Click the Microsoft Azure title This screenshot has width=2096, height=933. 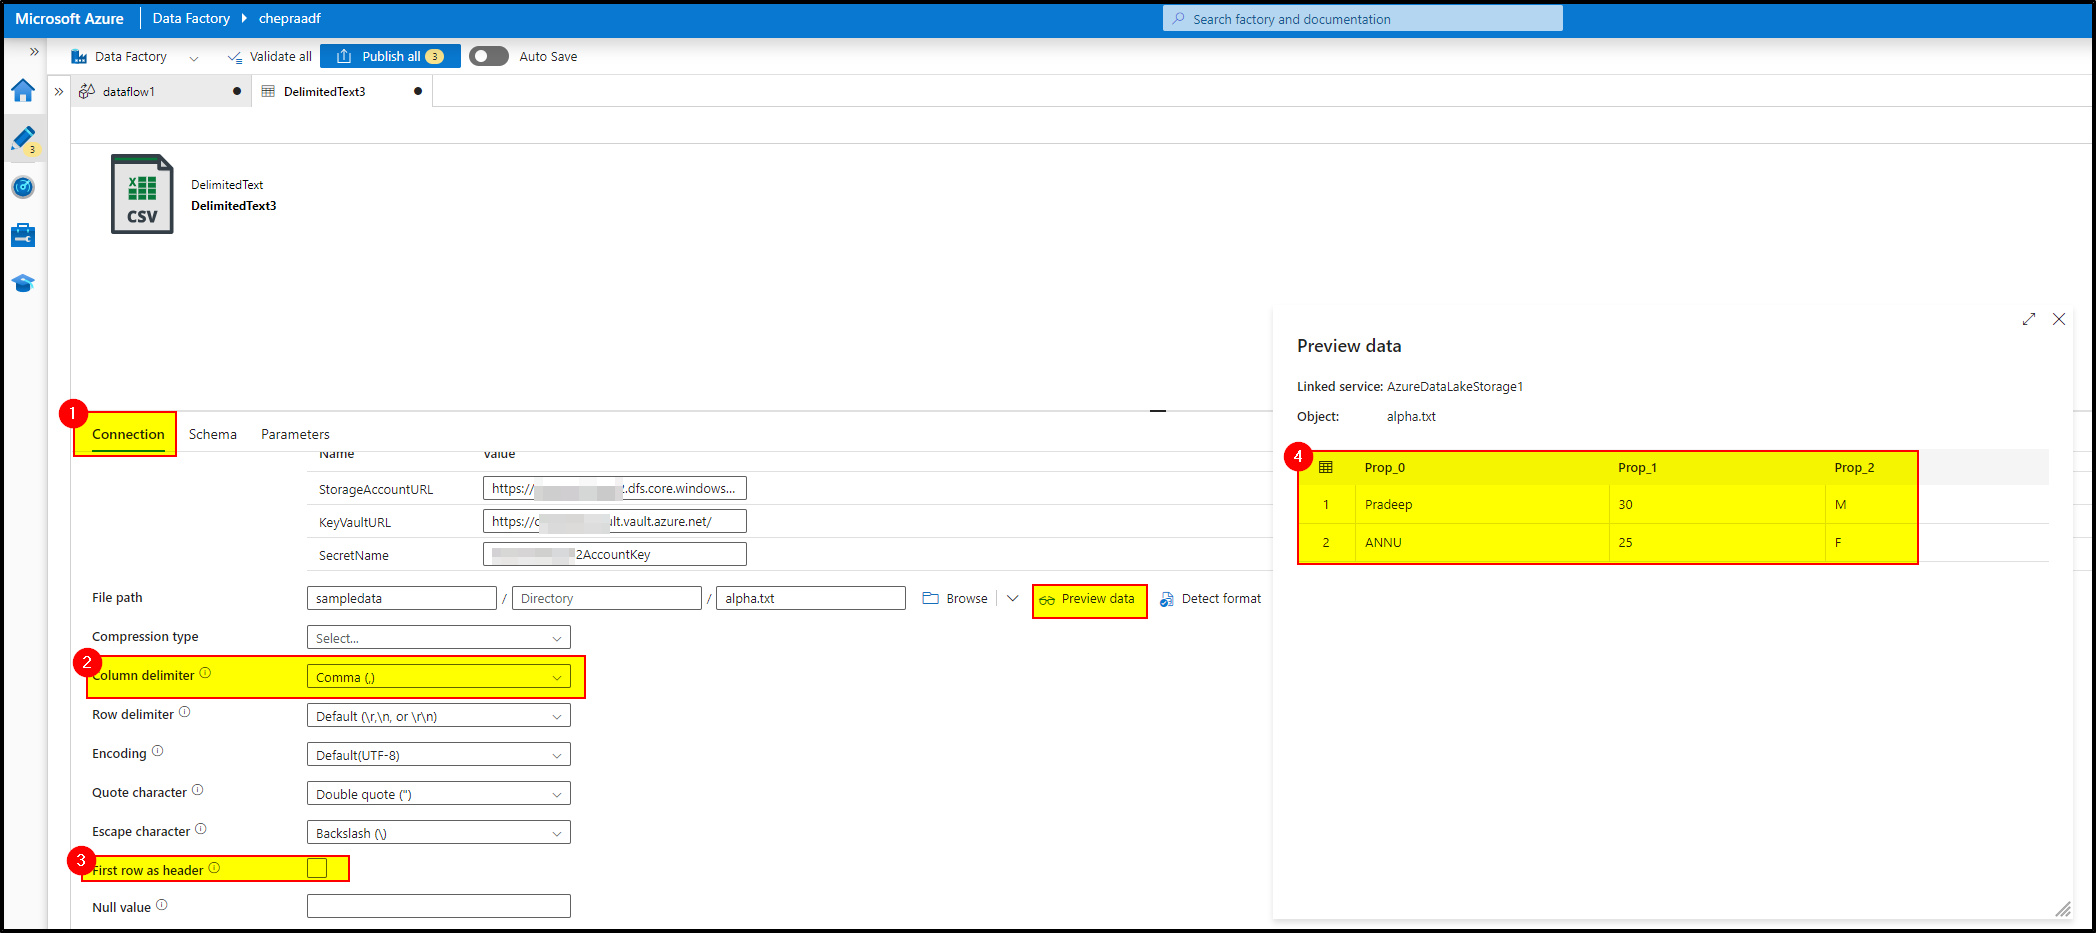point(69,18)
